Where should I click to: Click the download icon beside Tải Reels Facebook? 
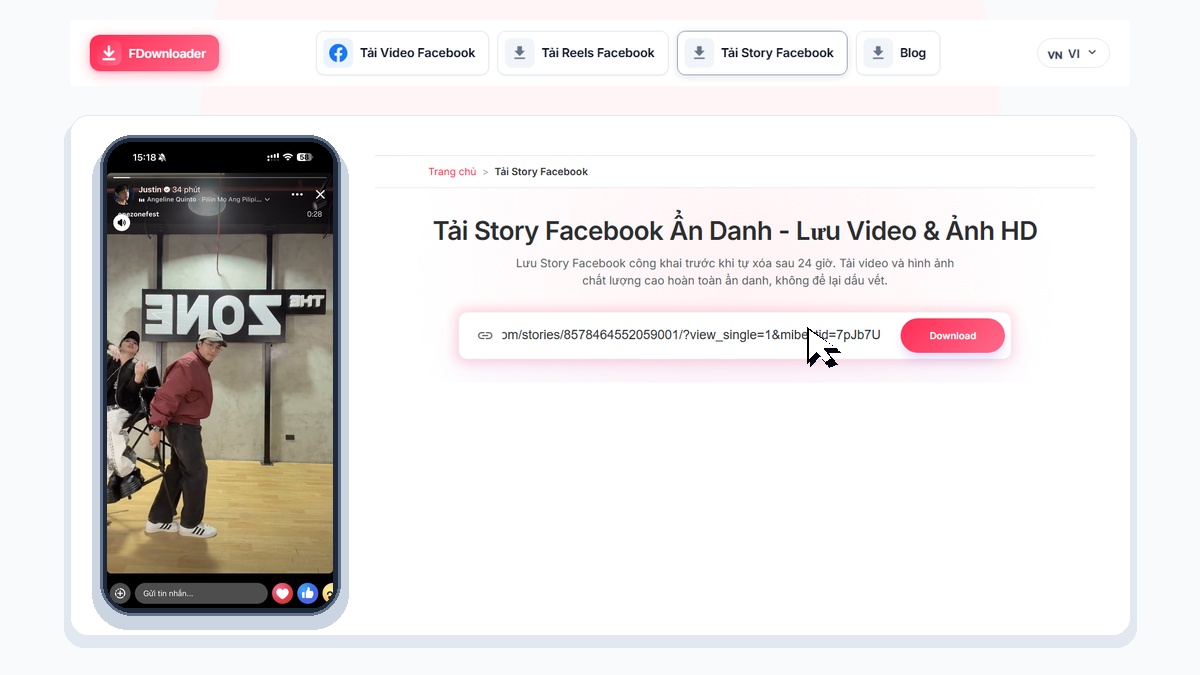(519, 53)
